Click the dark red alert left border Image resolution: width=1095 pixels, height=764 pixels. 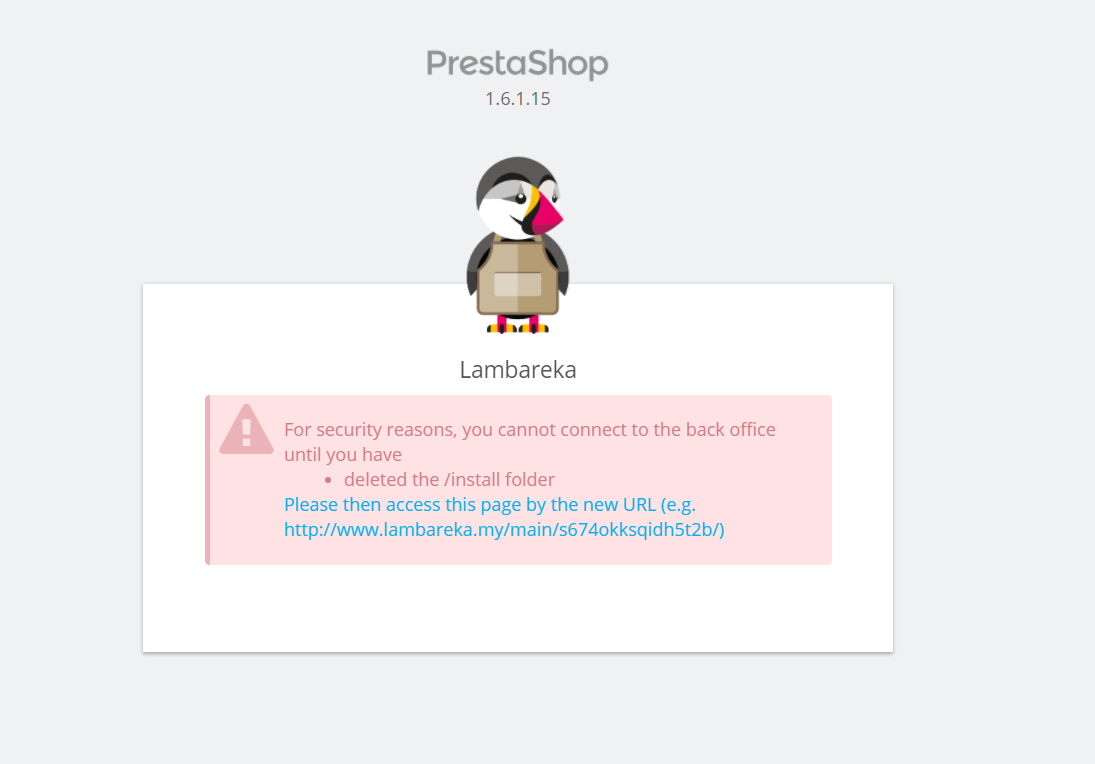(x=207, y=480)
